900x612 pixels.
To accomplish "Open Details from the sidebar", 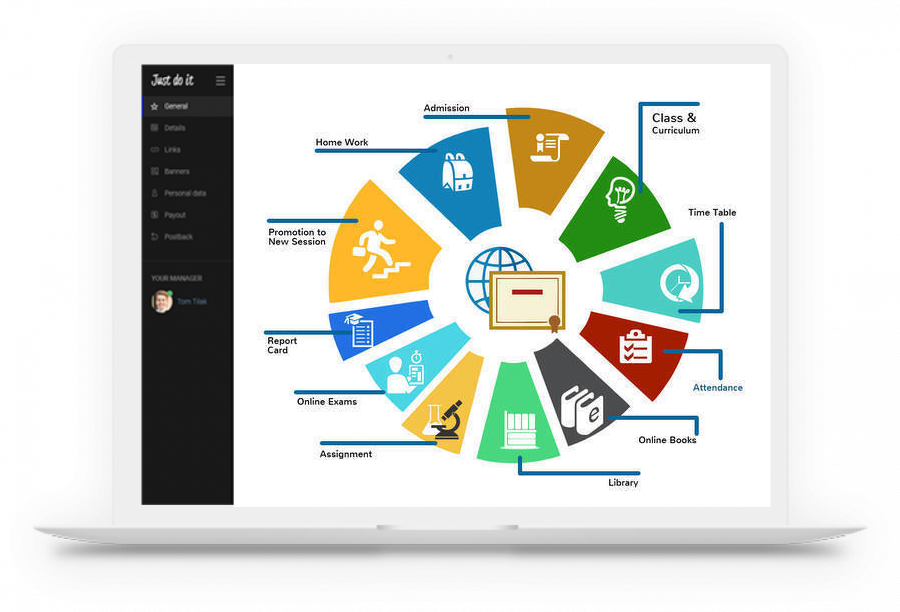I will click(x=174, y=128).
